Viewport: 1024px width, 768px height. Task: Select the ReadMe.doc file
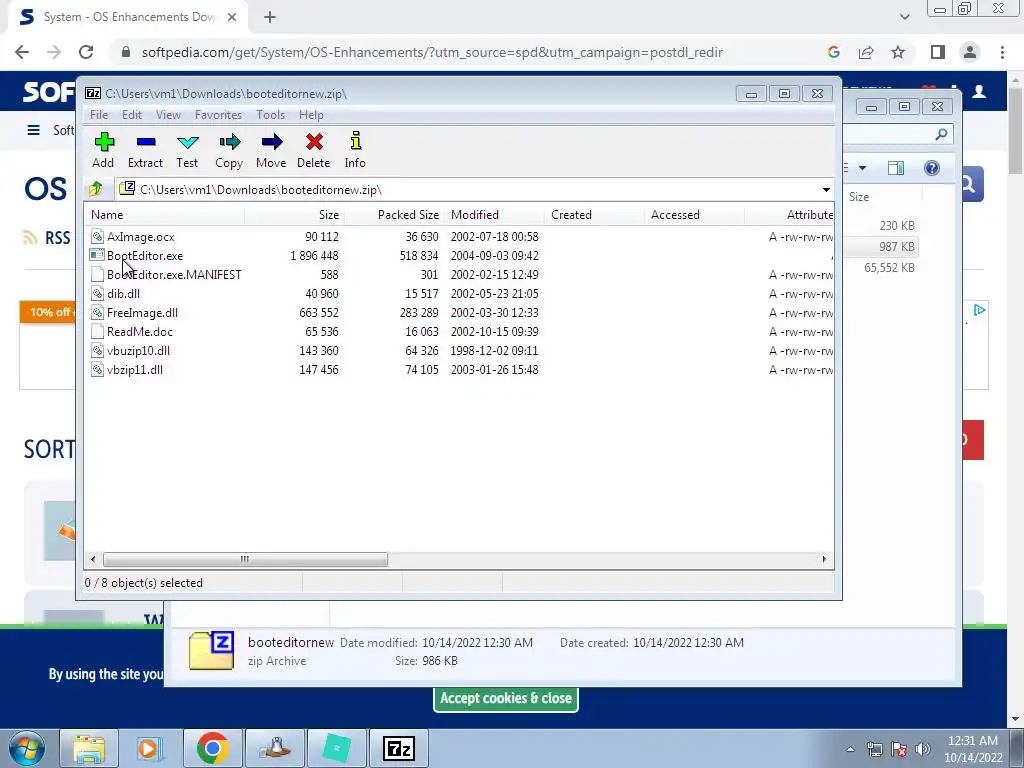click(140, 332)
